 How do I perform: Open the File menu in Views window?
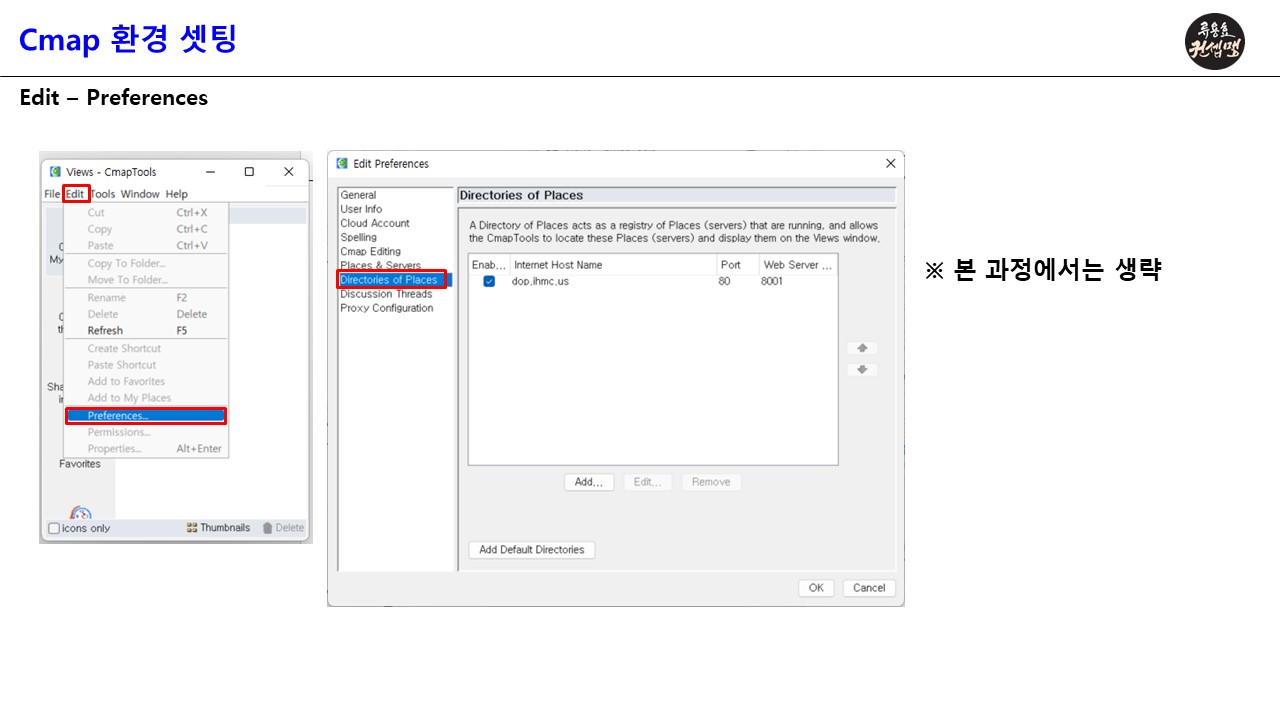point(52,194)
